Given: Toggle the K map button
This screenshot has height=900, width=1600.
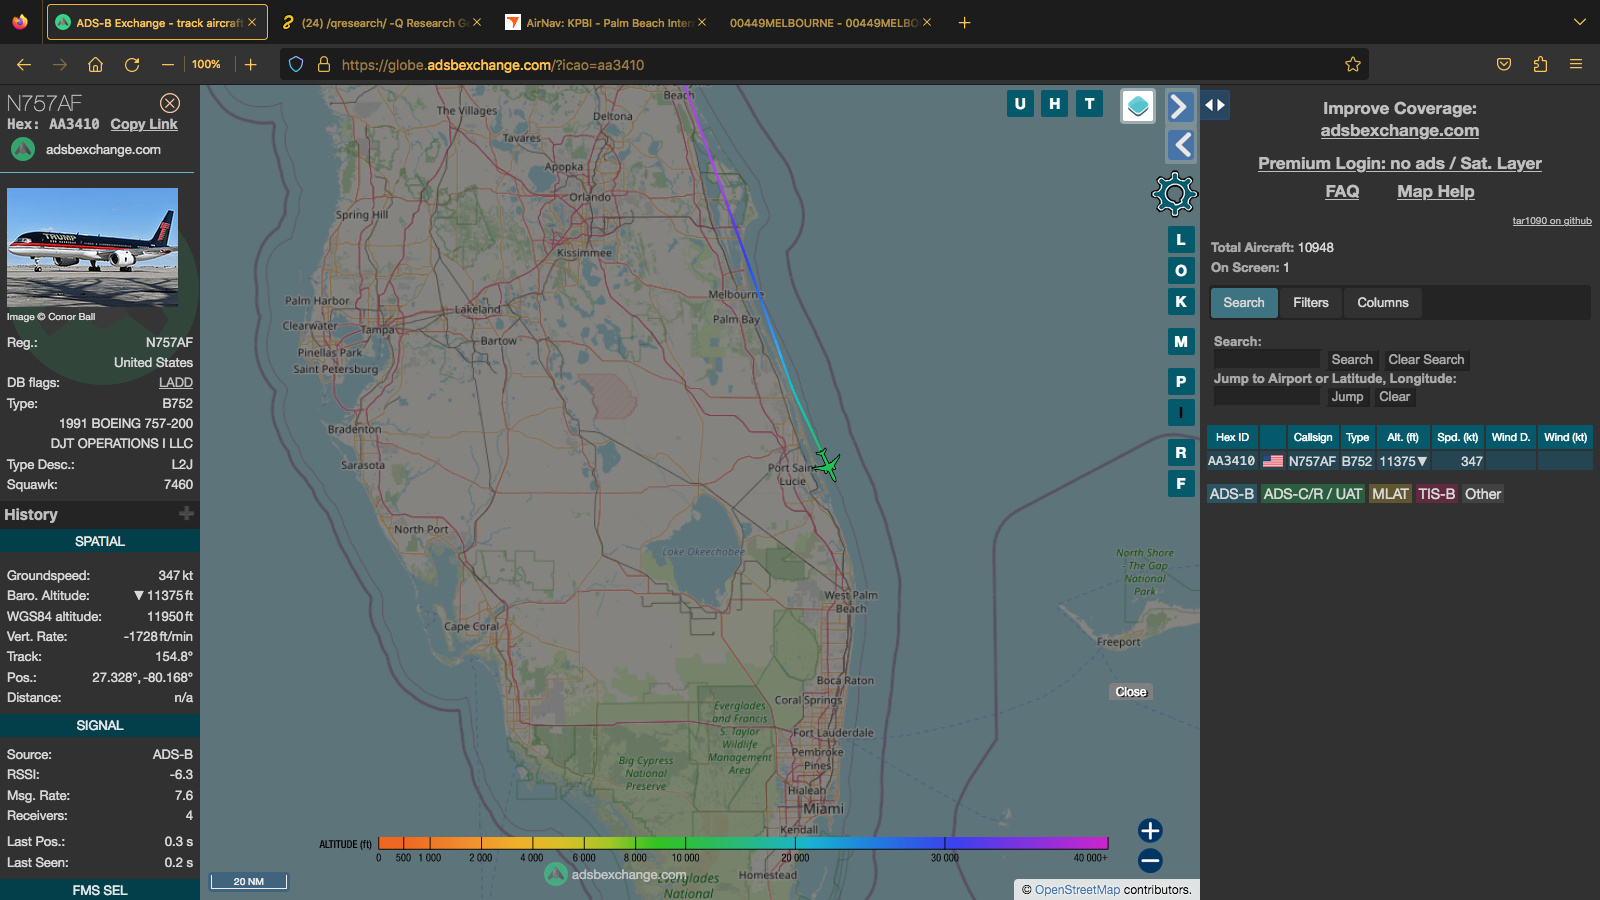Looking at the screenshot, I should tap(1181, 302).
